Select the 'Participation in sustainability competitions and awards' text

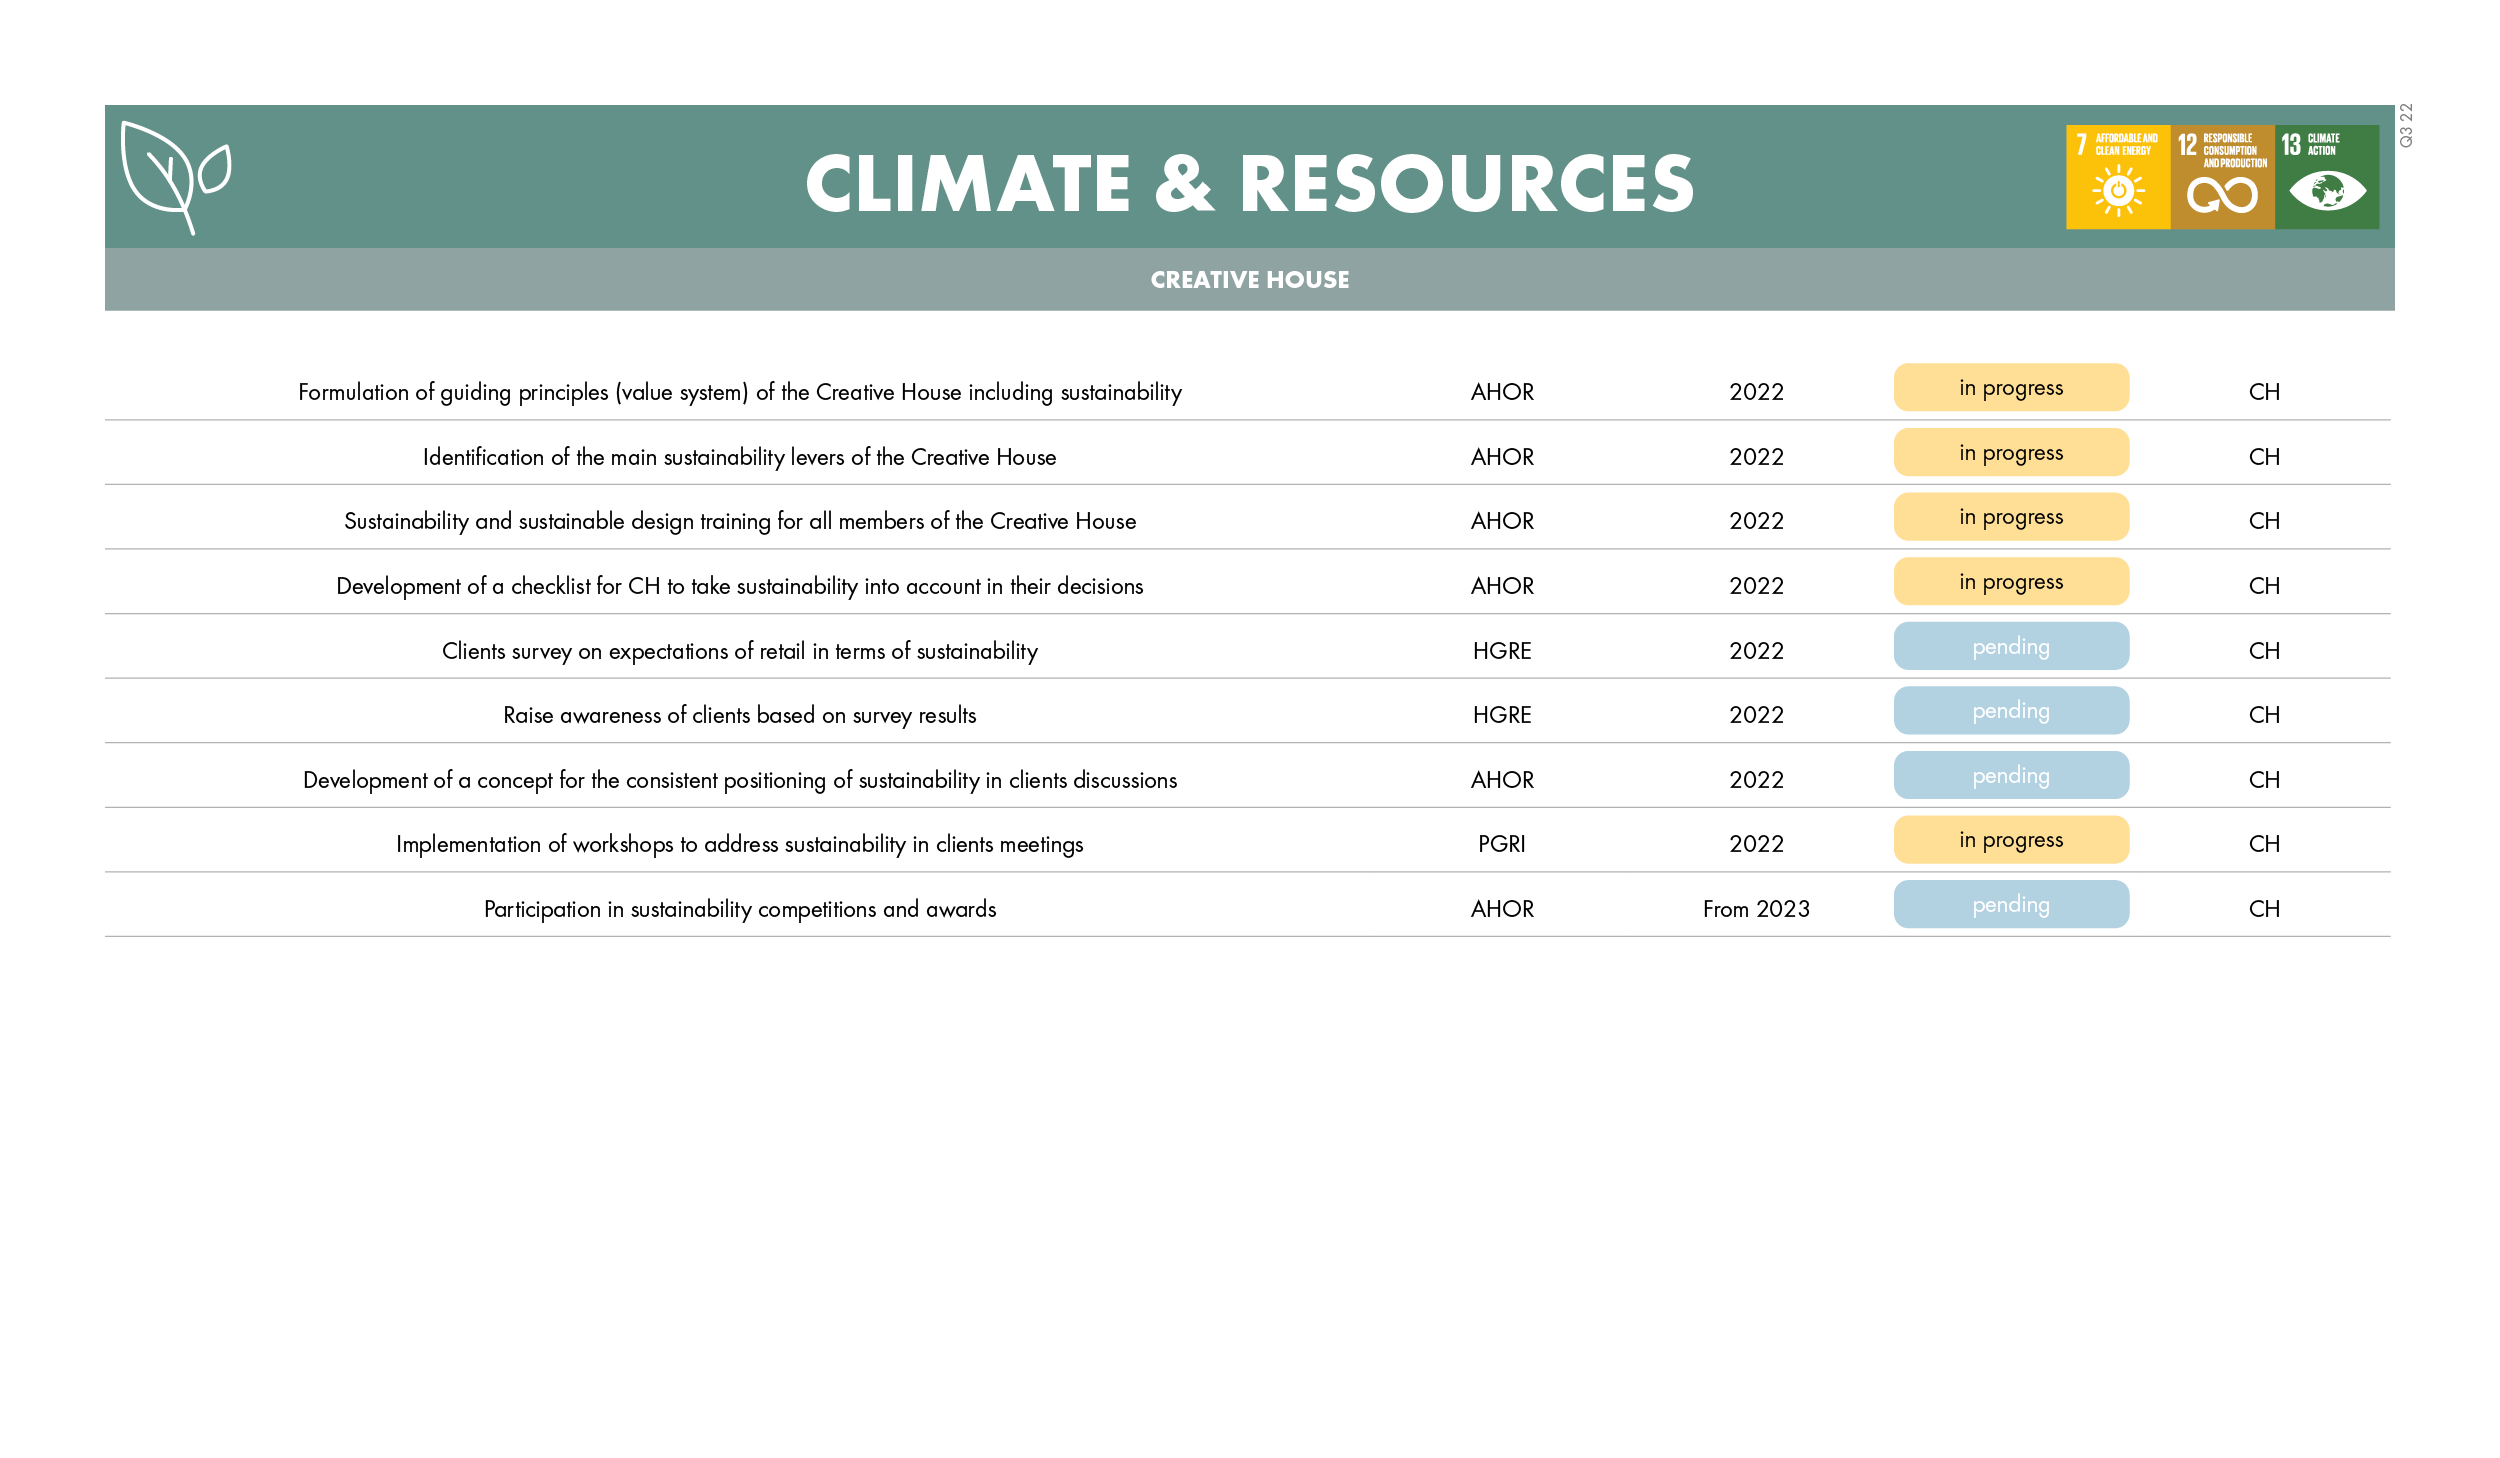coord(739,909)
